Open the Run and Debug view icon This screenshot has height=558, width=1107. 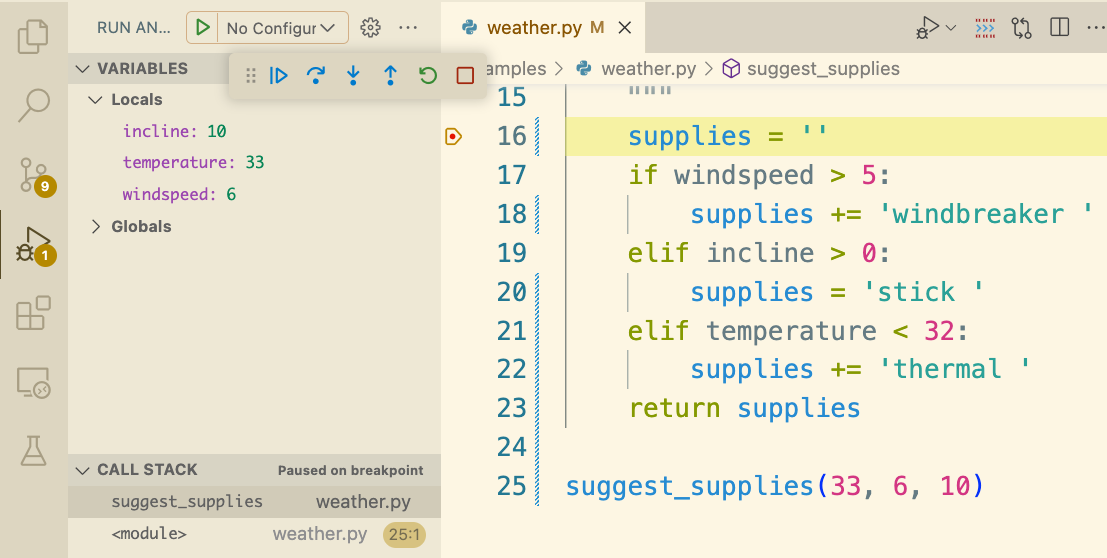pyautogui.click(x=34, y=245)
